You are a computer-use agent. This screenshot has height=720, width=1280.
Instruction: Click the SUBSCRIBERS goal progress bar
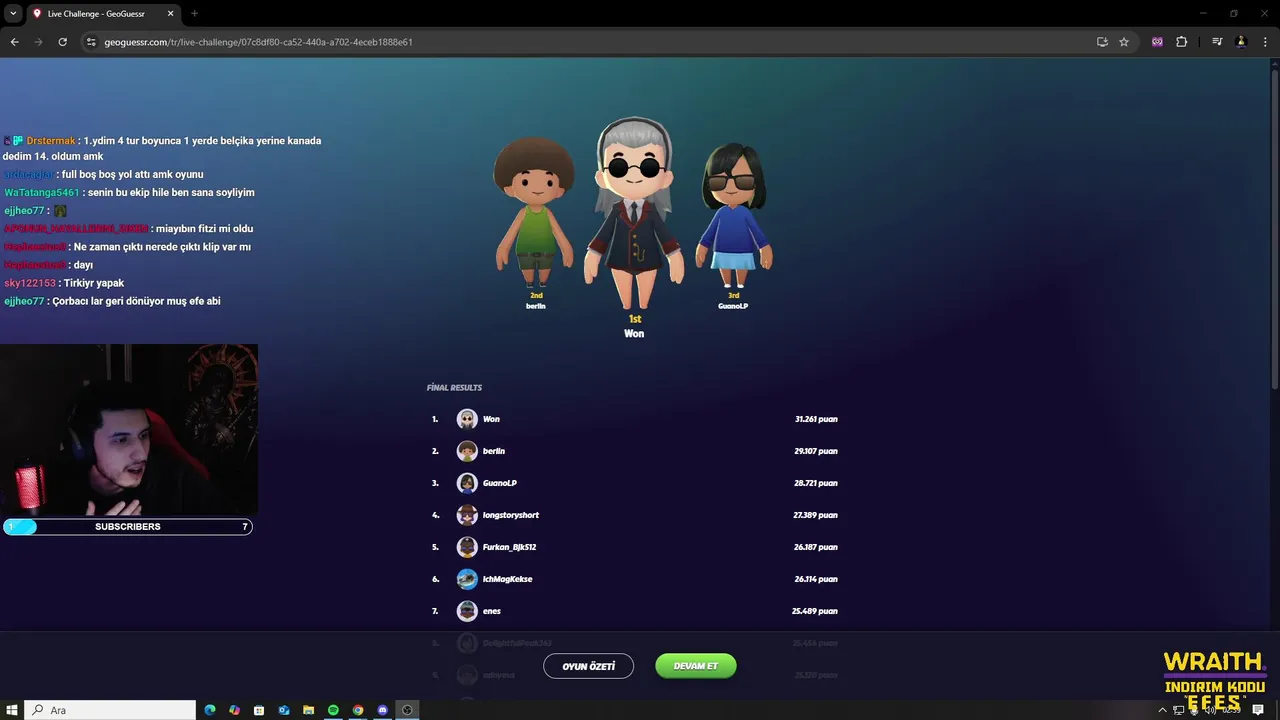127,527
